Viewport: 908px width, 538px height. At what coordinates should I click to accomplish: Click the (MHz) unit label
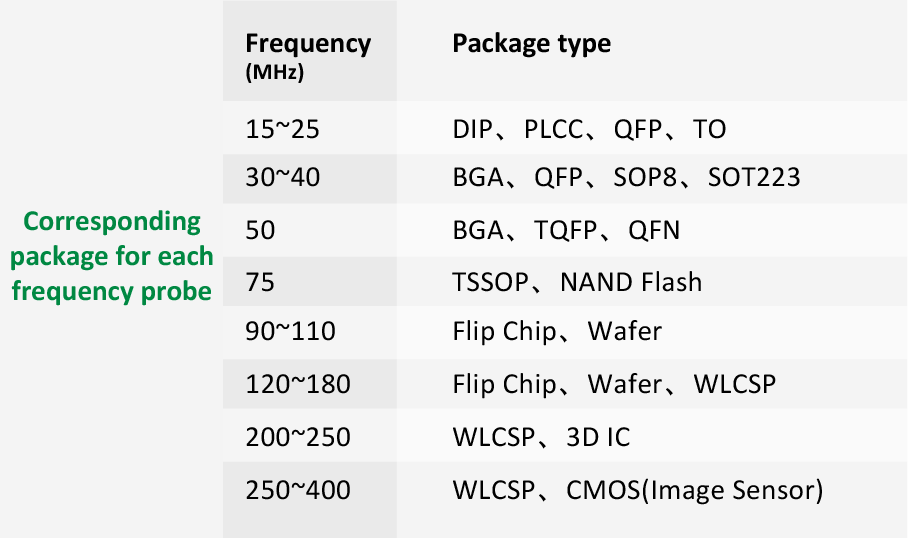pyautogui.click(x=275, y=73)
